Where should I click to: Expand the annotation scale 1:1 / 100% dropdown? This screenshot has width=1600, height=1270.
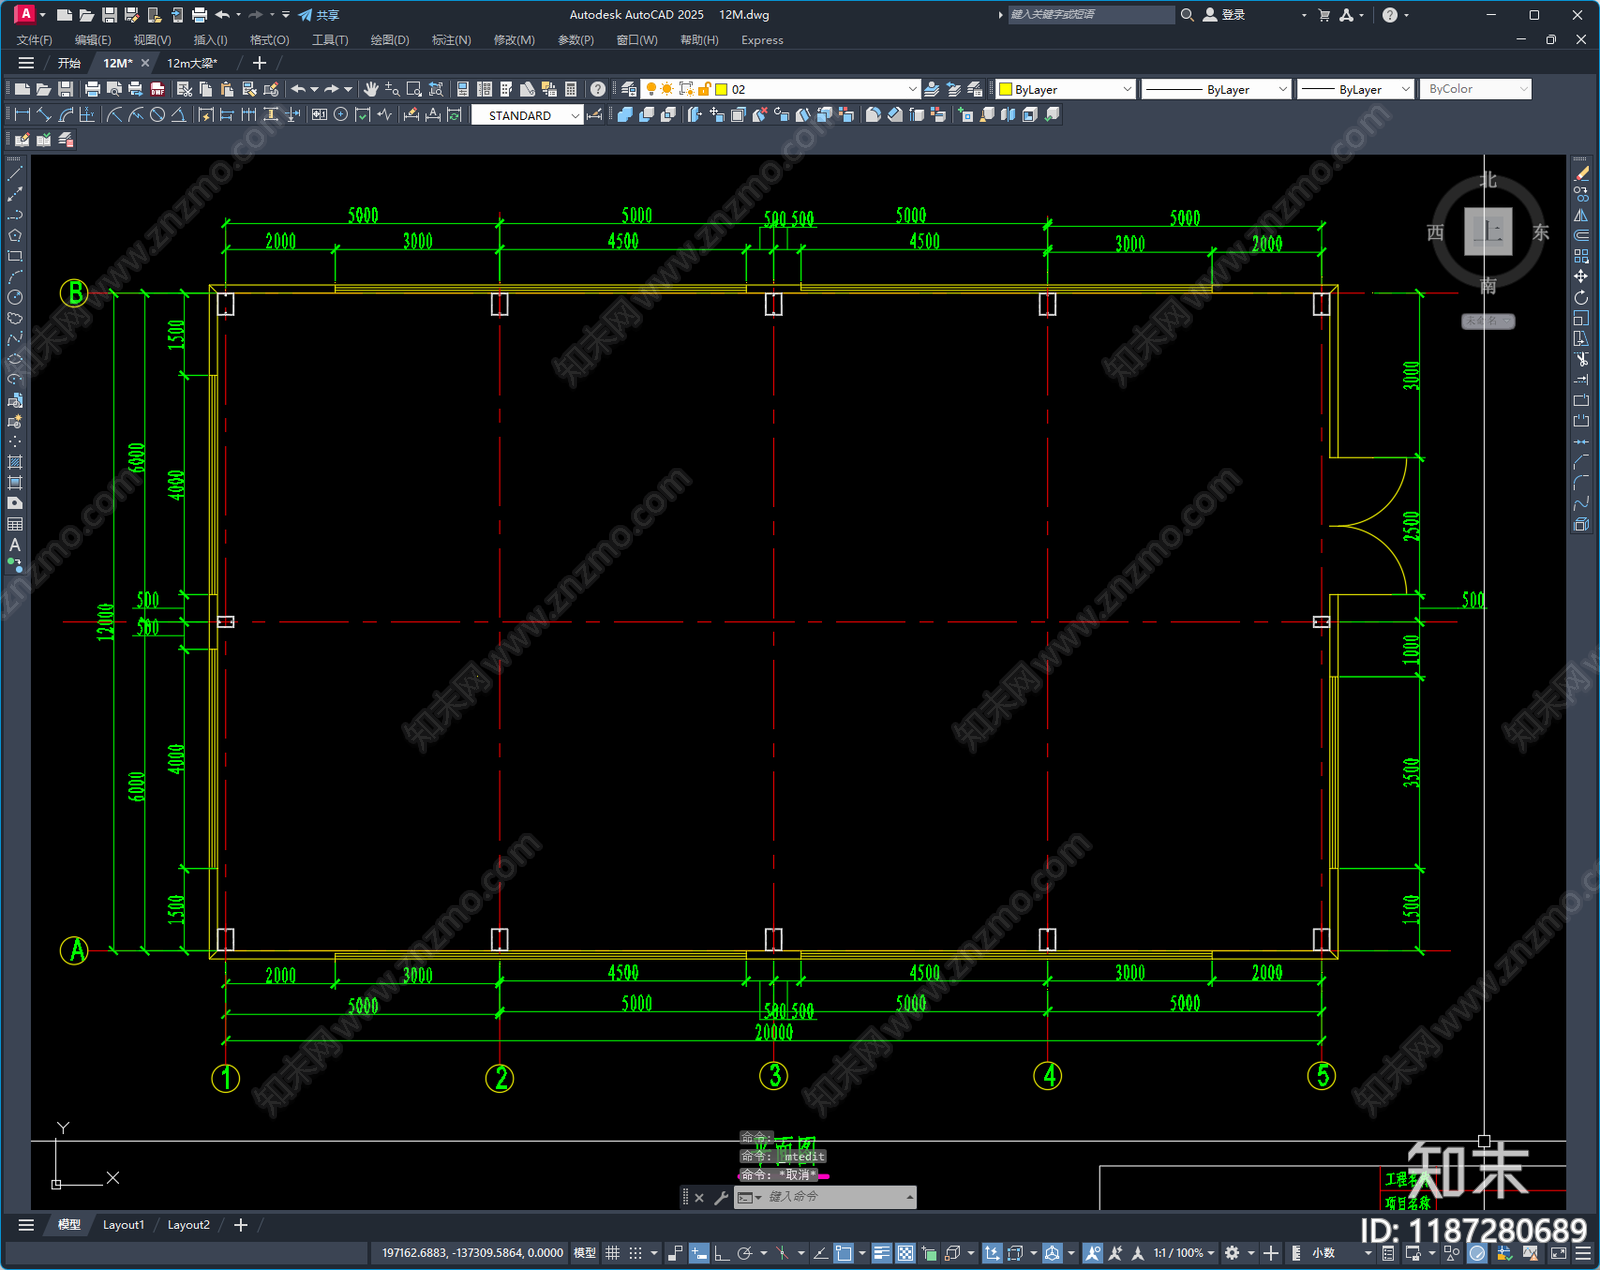(1184, 1253)
